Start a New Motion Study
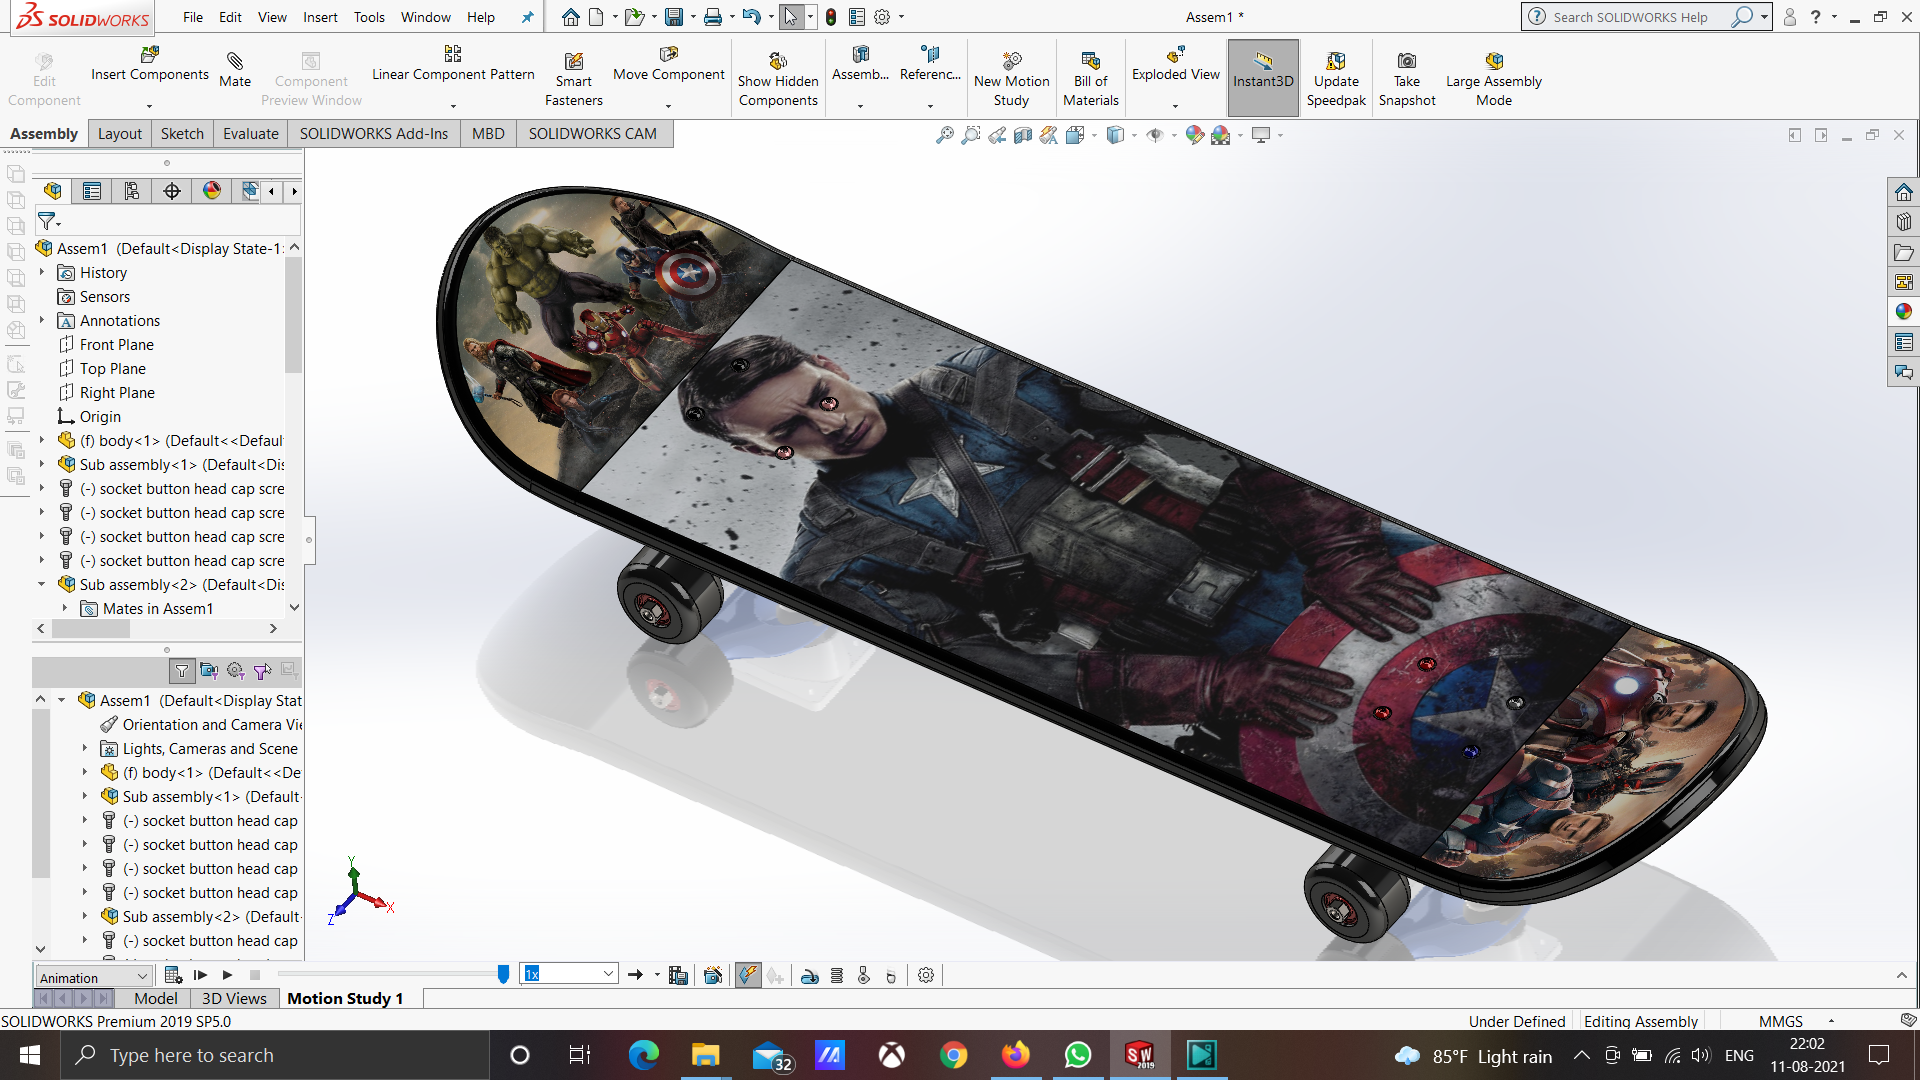The width and height of the screenshot is (1920, 1080). [1011, 80]
